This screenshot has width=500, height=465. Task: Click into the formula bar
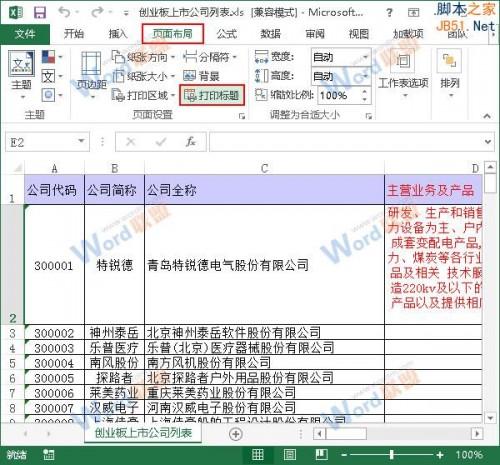[346, 142]
